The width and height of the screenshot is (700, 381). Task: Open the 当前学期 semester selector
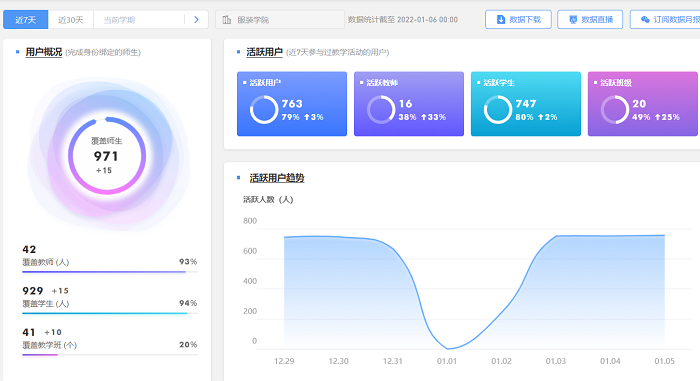[139, 20]
